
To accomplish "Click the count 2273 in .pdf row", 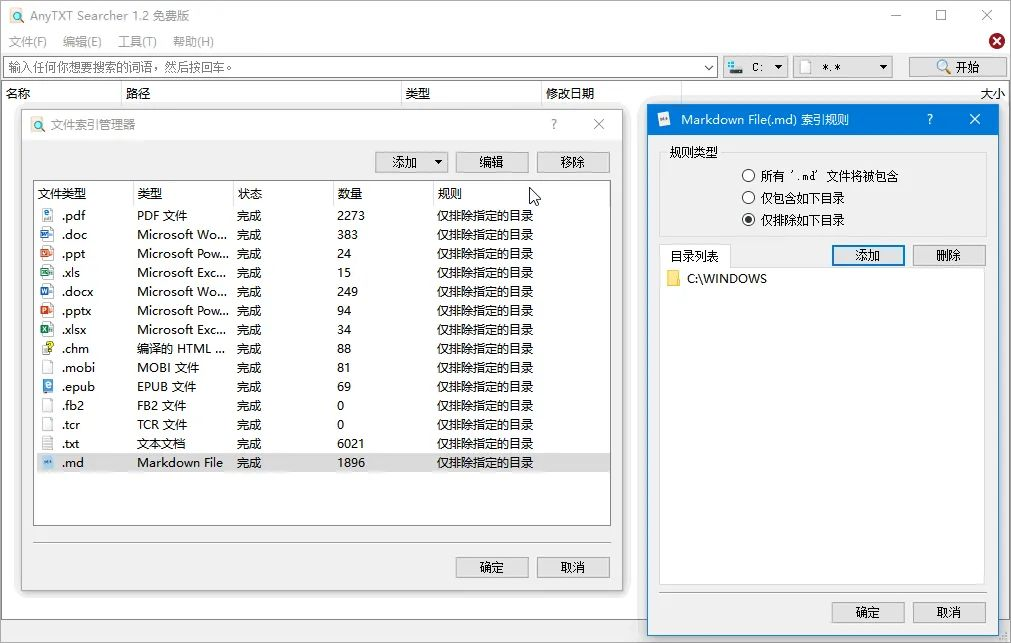I will 351,215.
